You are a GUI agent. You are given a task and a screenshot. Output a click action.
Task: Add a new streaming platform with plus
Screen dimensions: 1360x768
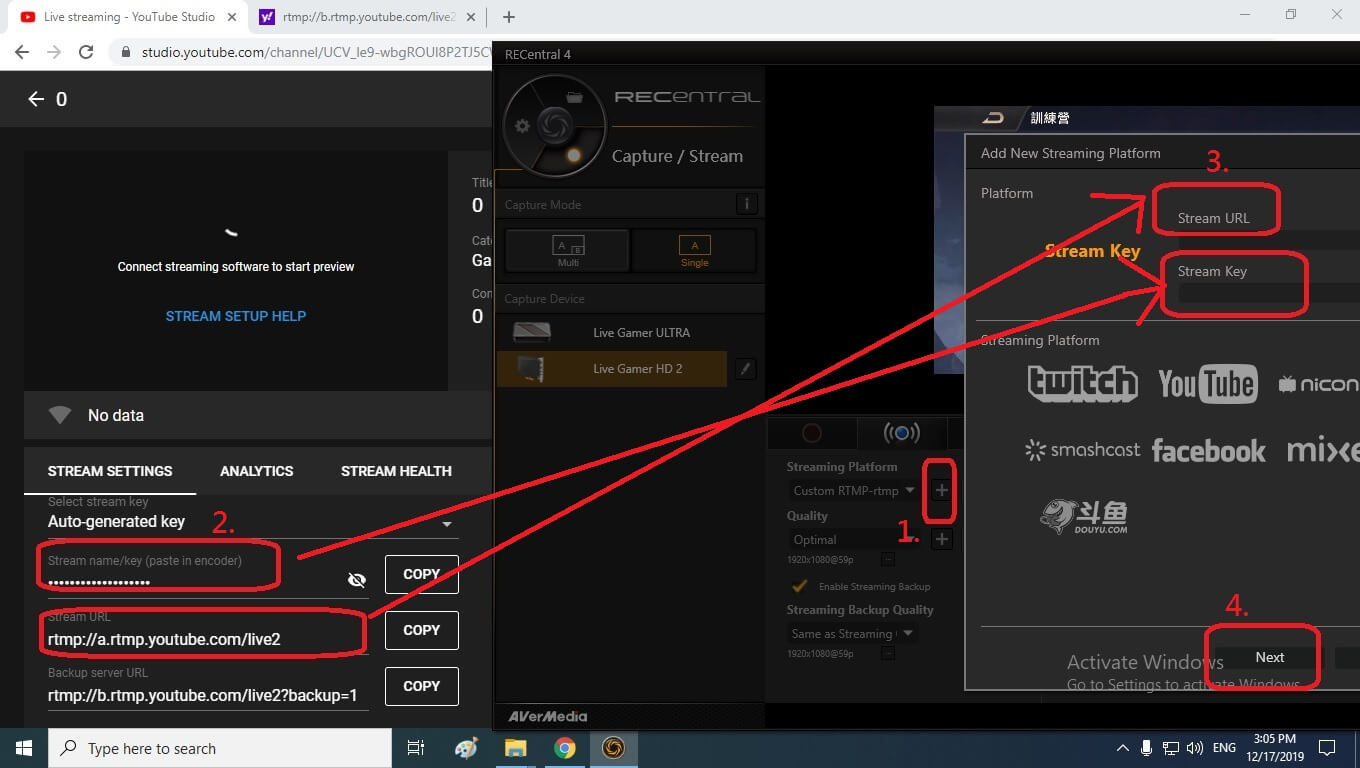(x=941, y=490)
